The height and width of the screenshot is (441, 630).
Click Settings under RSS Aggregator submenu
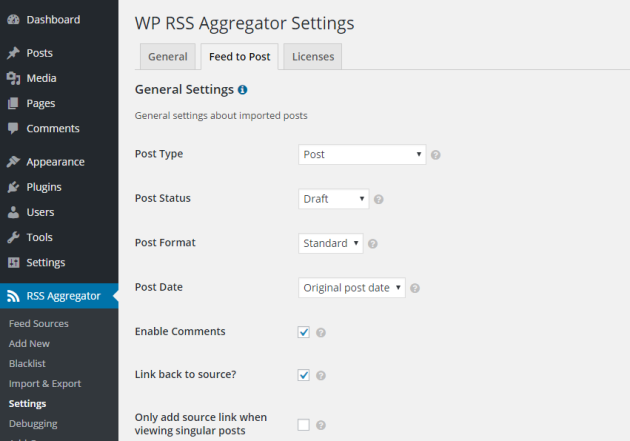(27, 404)
